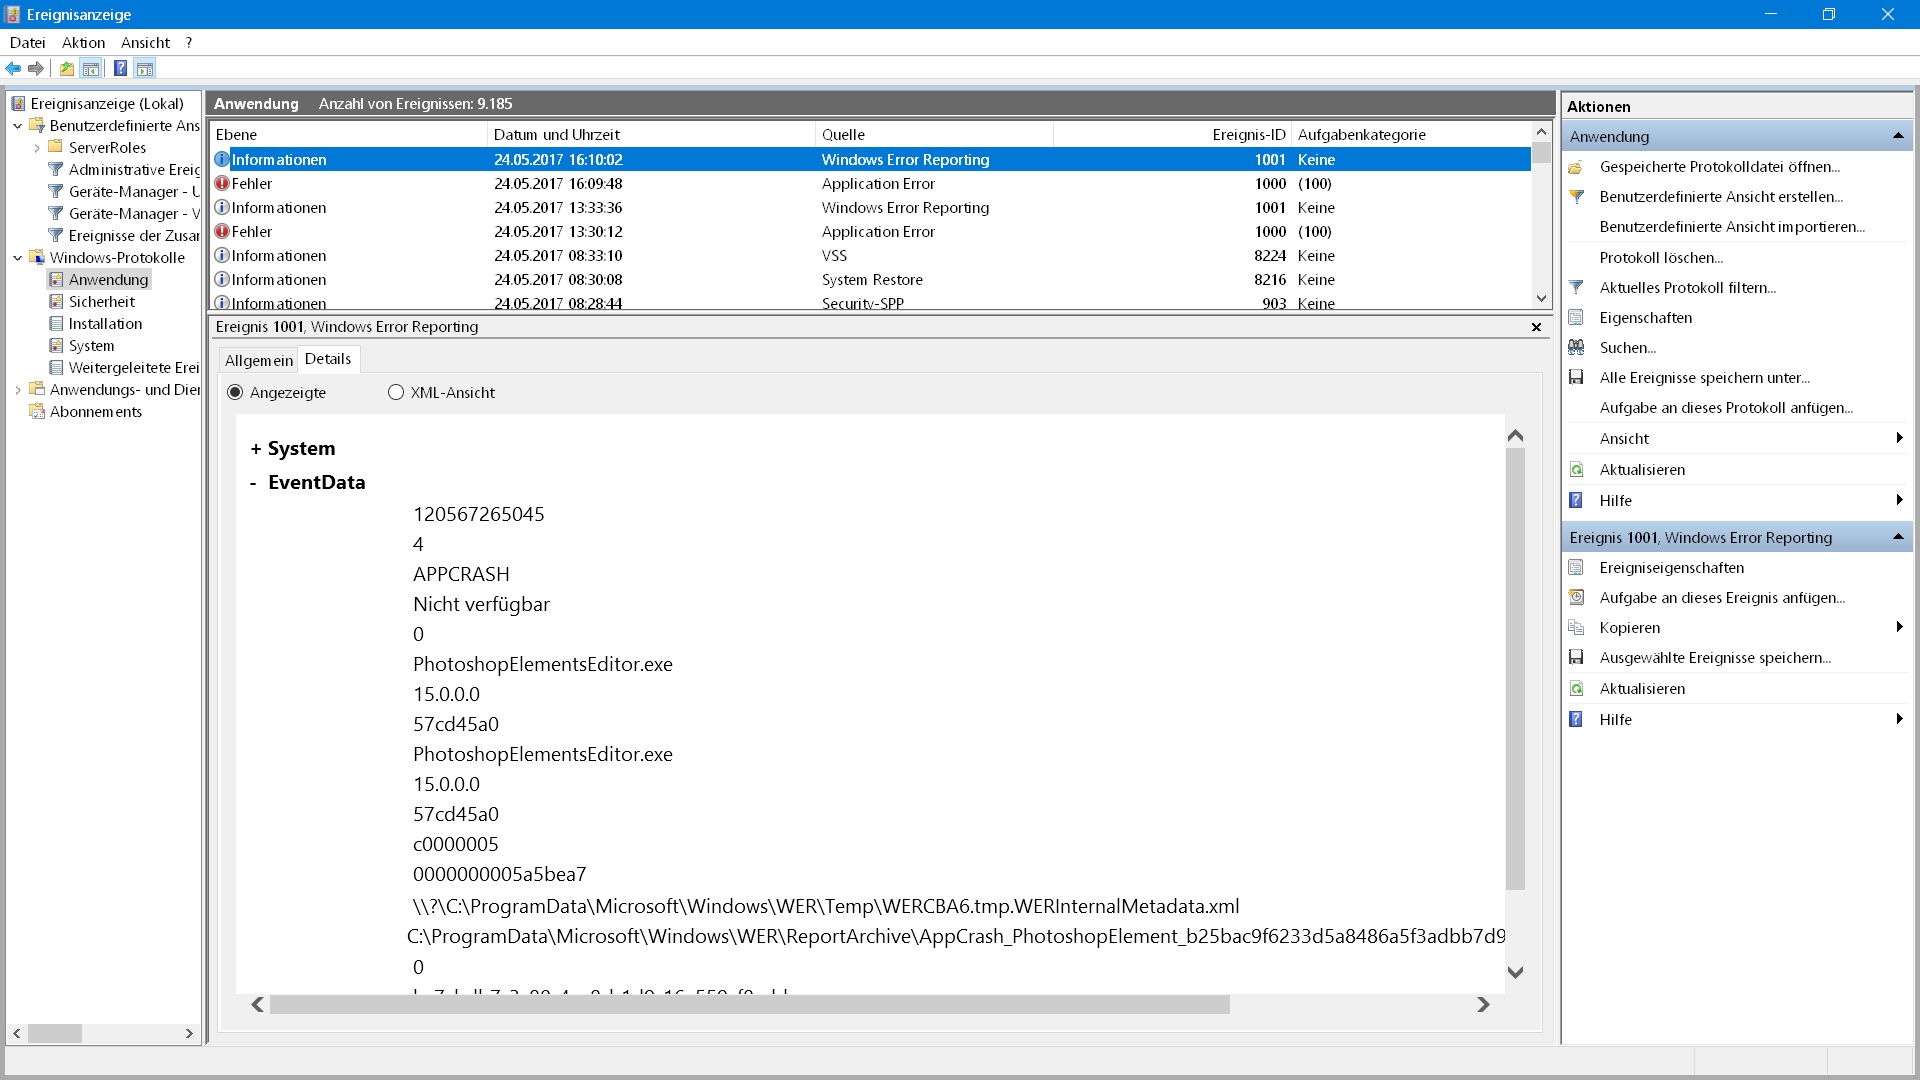Open the Ansicht menu in menu bar

145,42
